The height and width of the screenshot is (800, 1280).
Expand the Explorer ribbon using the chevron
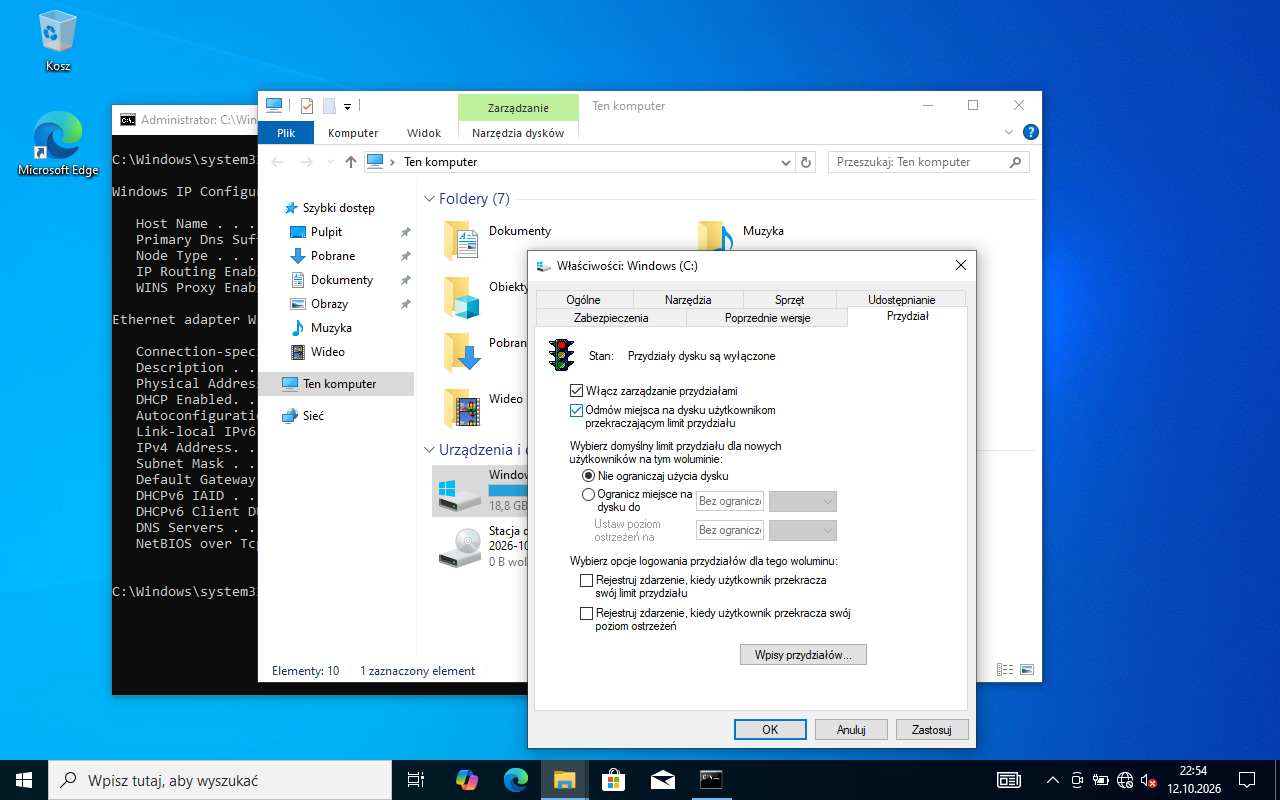click(1009, 132)
